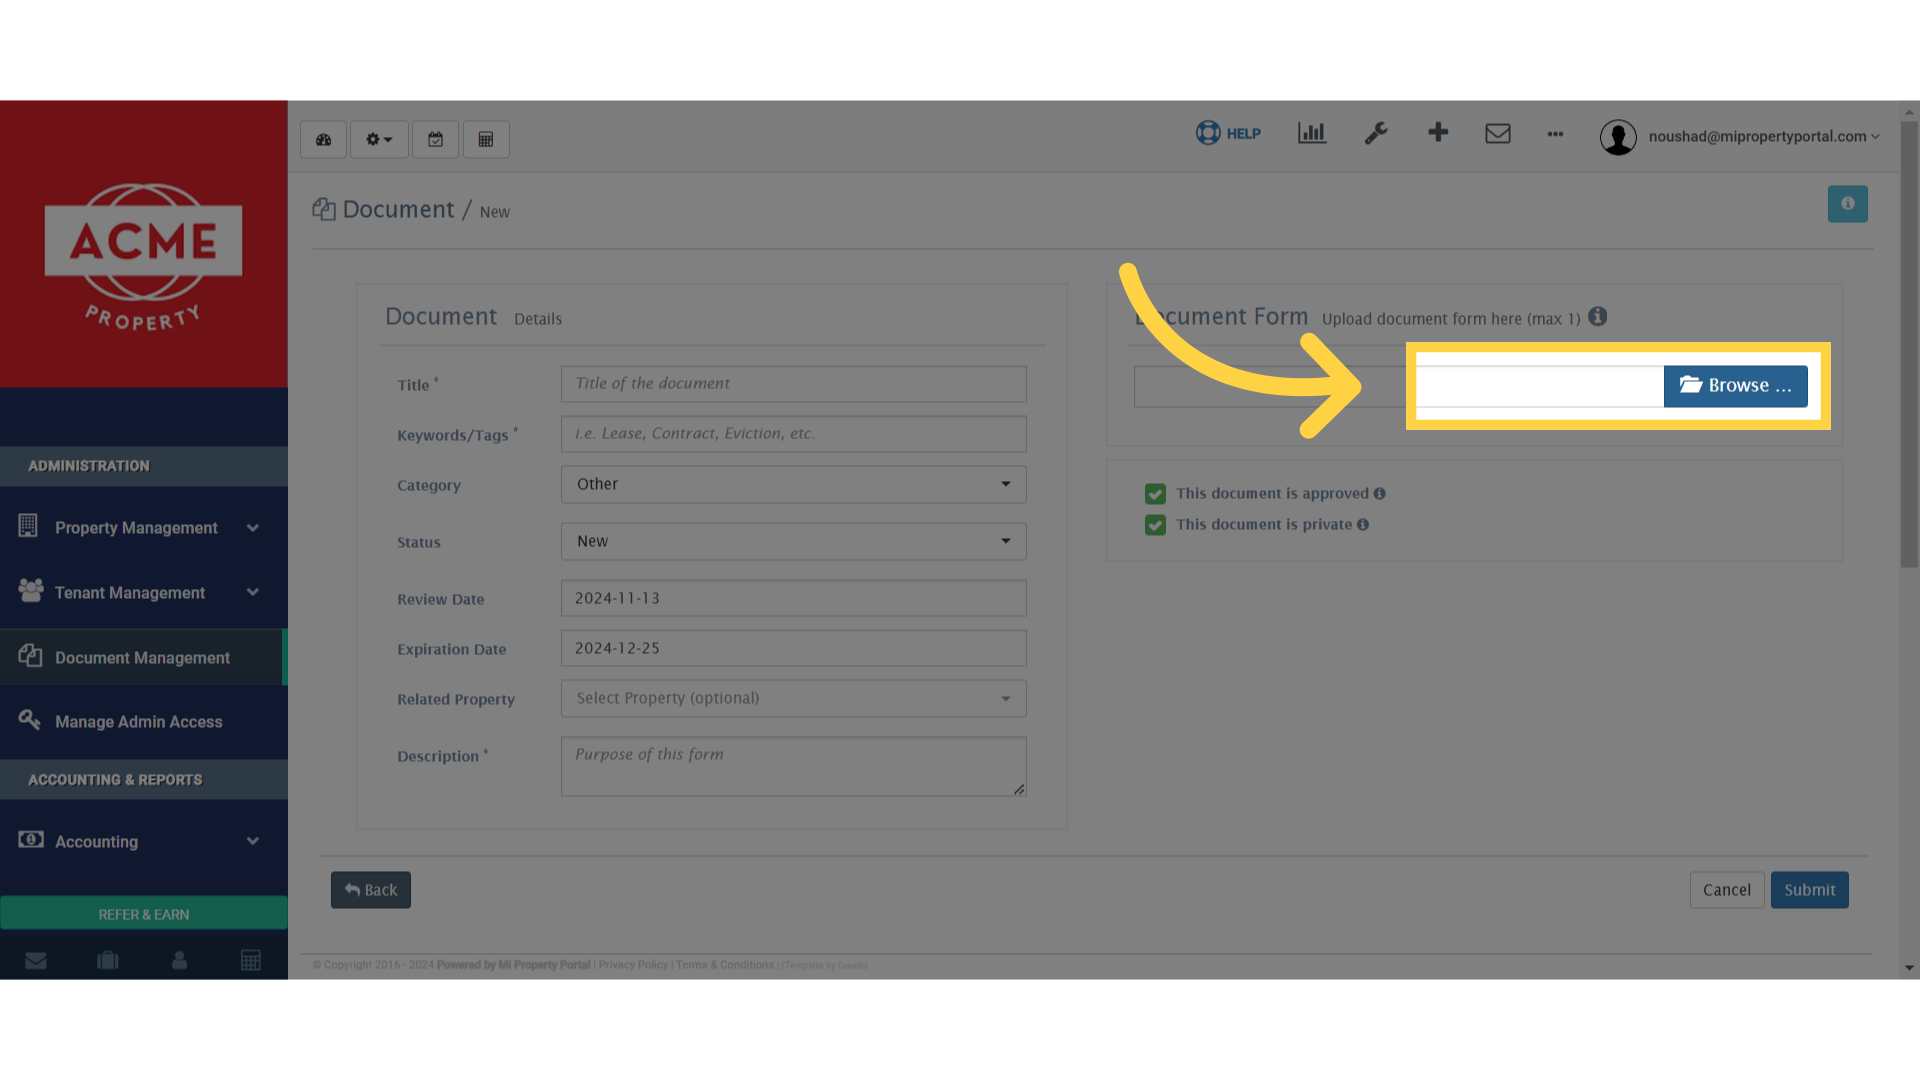Click the Document icon in the page heading
This screenshot has width=1920, height=1080.
pyautogui.click(x=323, y=209)
